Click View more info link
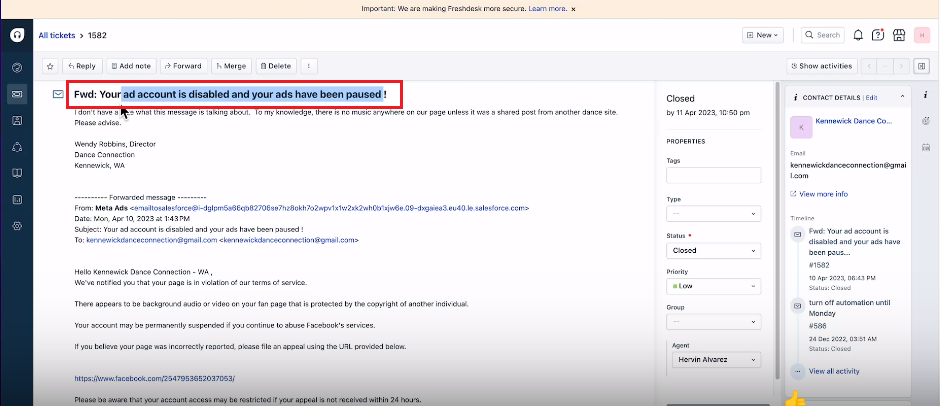The width and height of the screenshot is (940, 406). (823, 194)
